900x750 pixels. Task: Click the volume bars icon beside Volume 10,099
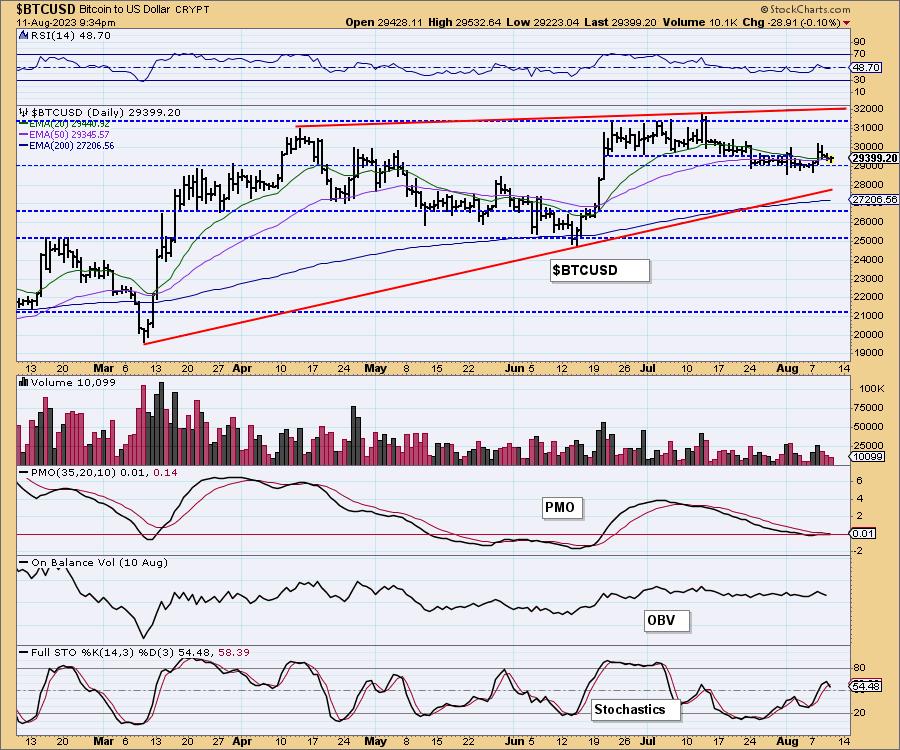point(24,382)
